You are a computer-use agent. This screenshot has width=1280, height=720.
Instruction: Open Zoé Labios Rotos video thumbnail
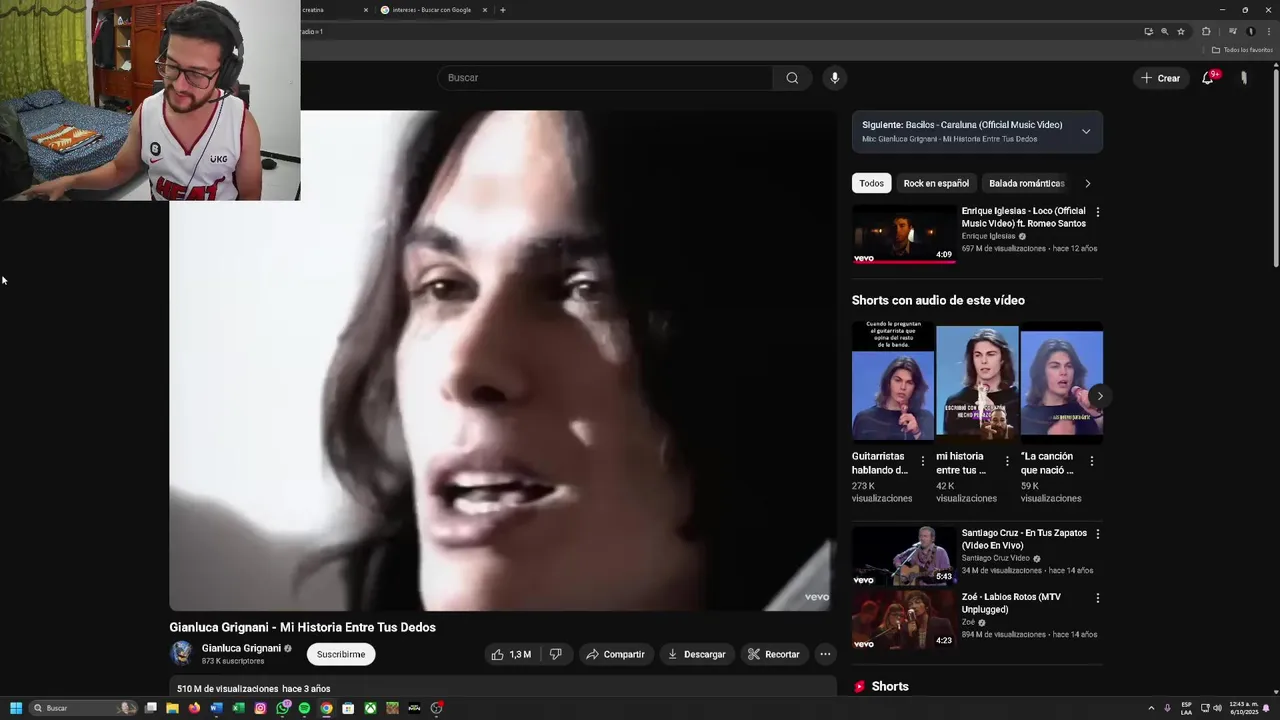pyautogui.click(x=904, y=620)
